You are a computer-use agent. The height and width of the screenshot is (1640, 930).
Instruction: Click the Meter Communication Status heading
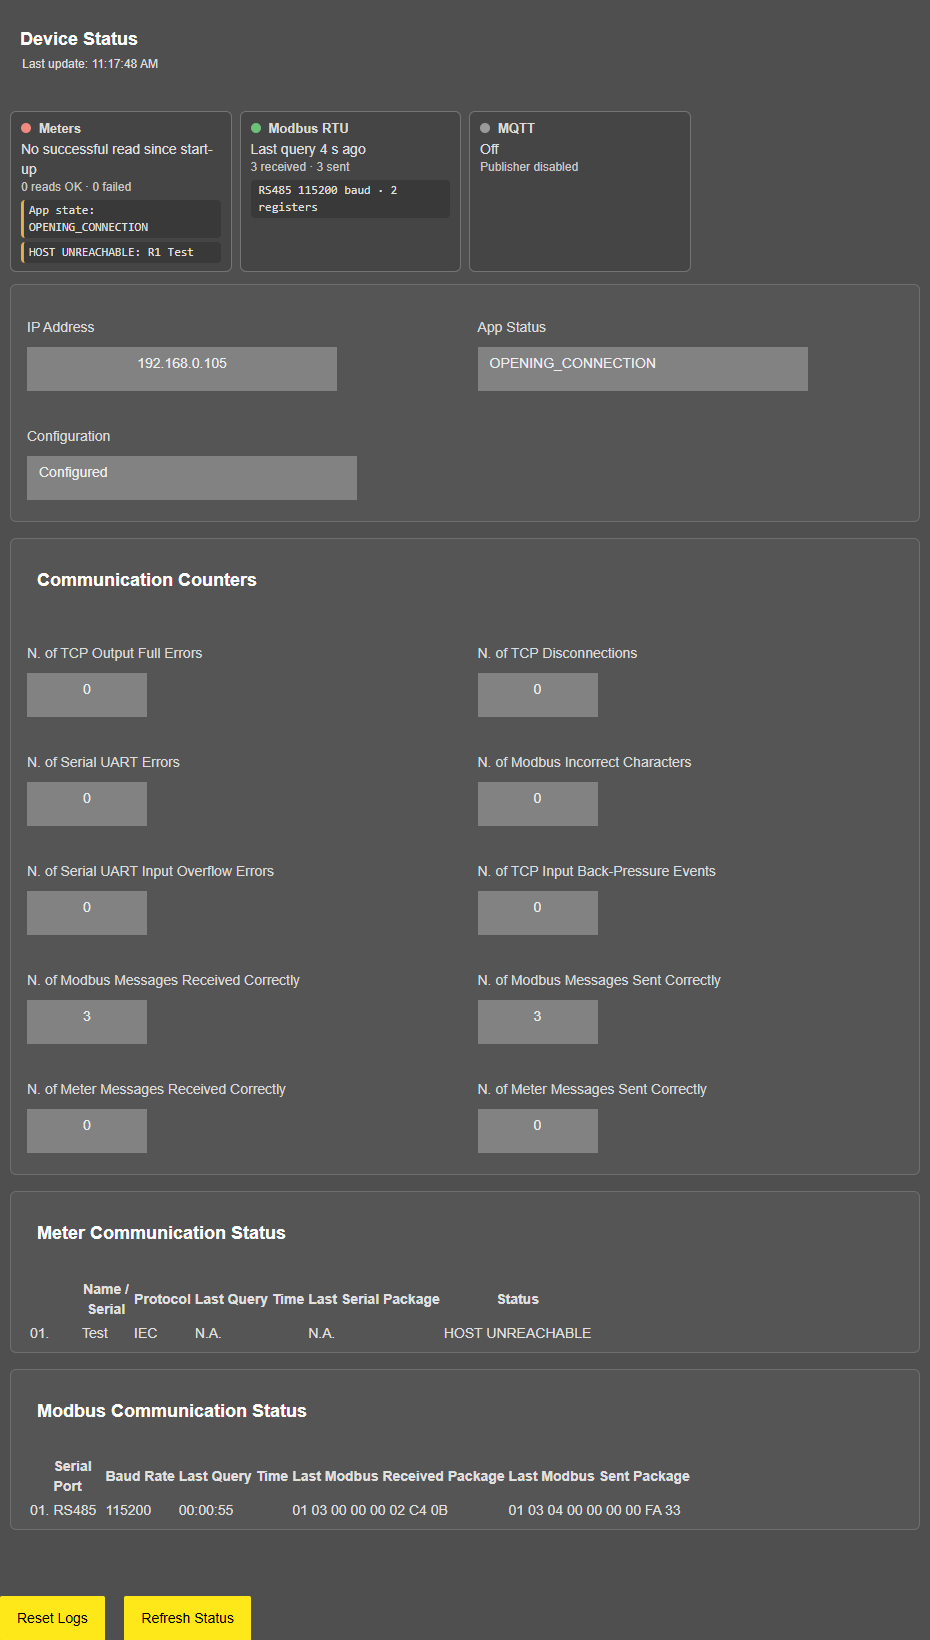[x=161, y=1233]
